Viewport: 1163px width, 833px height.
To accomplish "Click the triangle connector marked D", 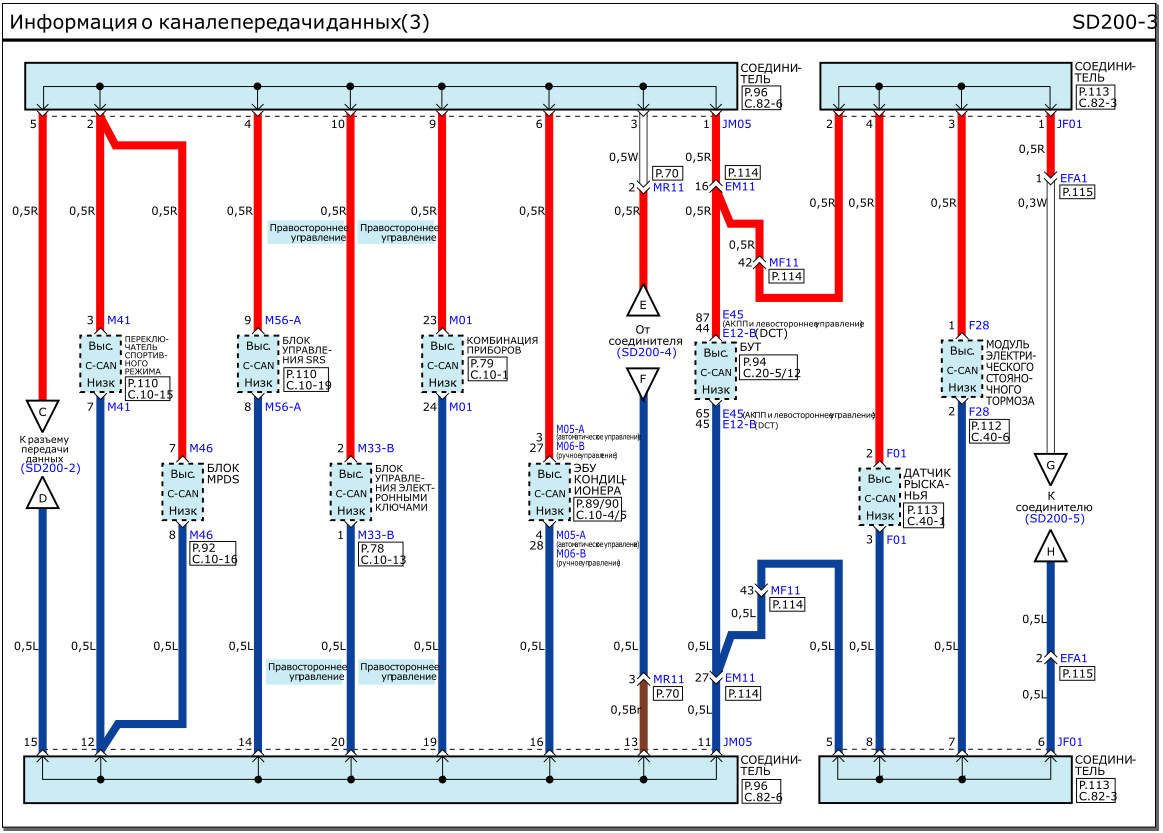I will (x=42, y=495).
